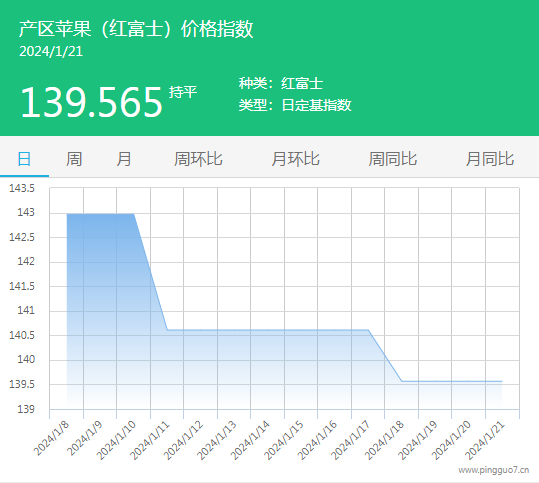Open the 月同比 tab
Screen dimensions: 539x483
[x=490, y=159]
